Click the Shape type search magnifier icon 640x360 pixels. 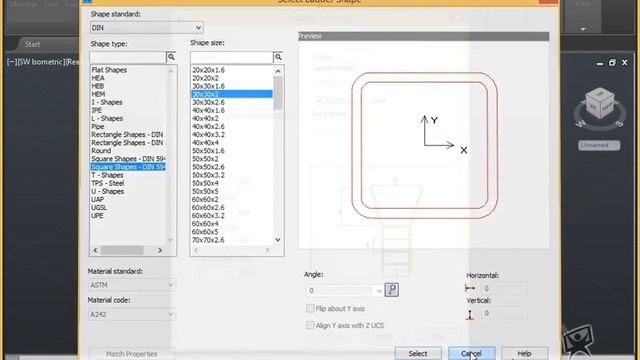[x=171, y=57]
